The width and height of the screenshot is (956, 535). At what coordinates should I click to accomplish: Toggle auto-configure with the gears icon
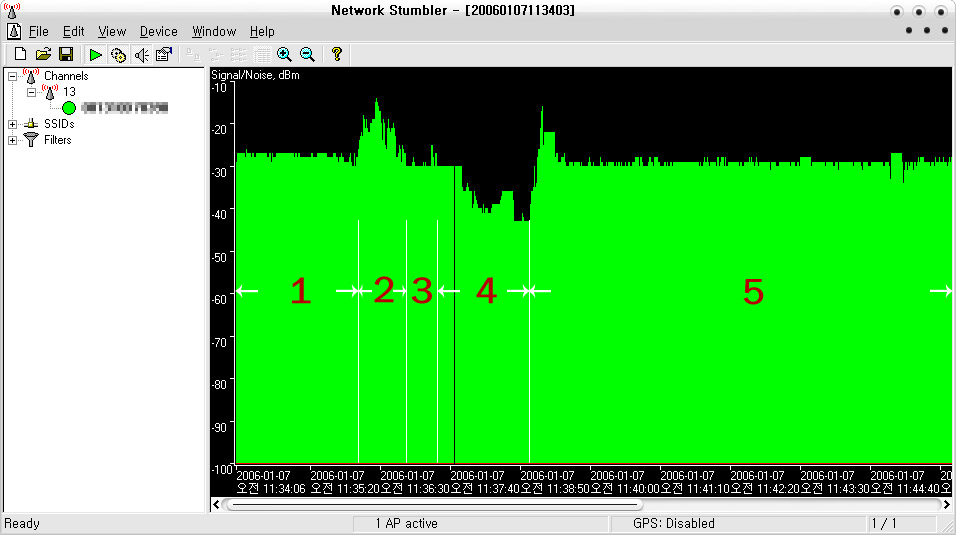click(x=118, y=55)
